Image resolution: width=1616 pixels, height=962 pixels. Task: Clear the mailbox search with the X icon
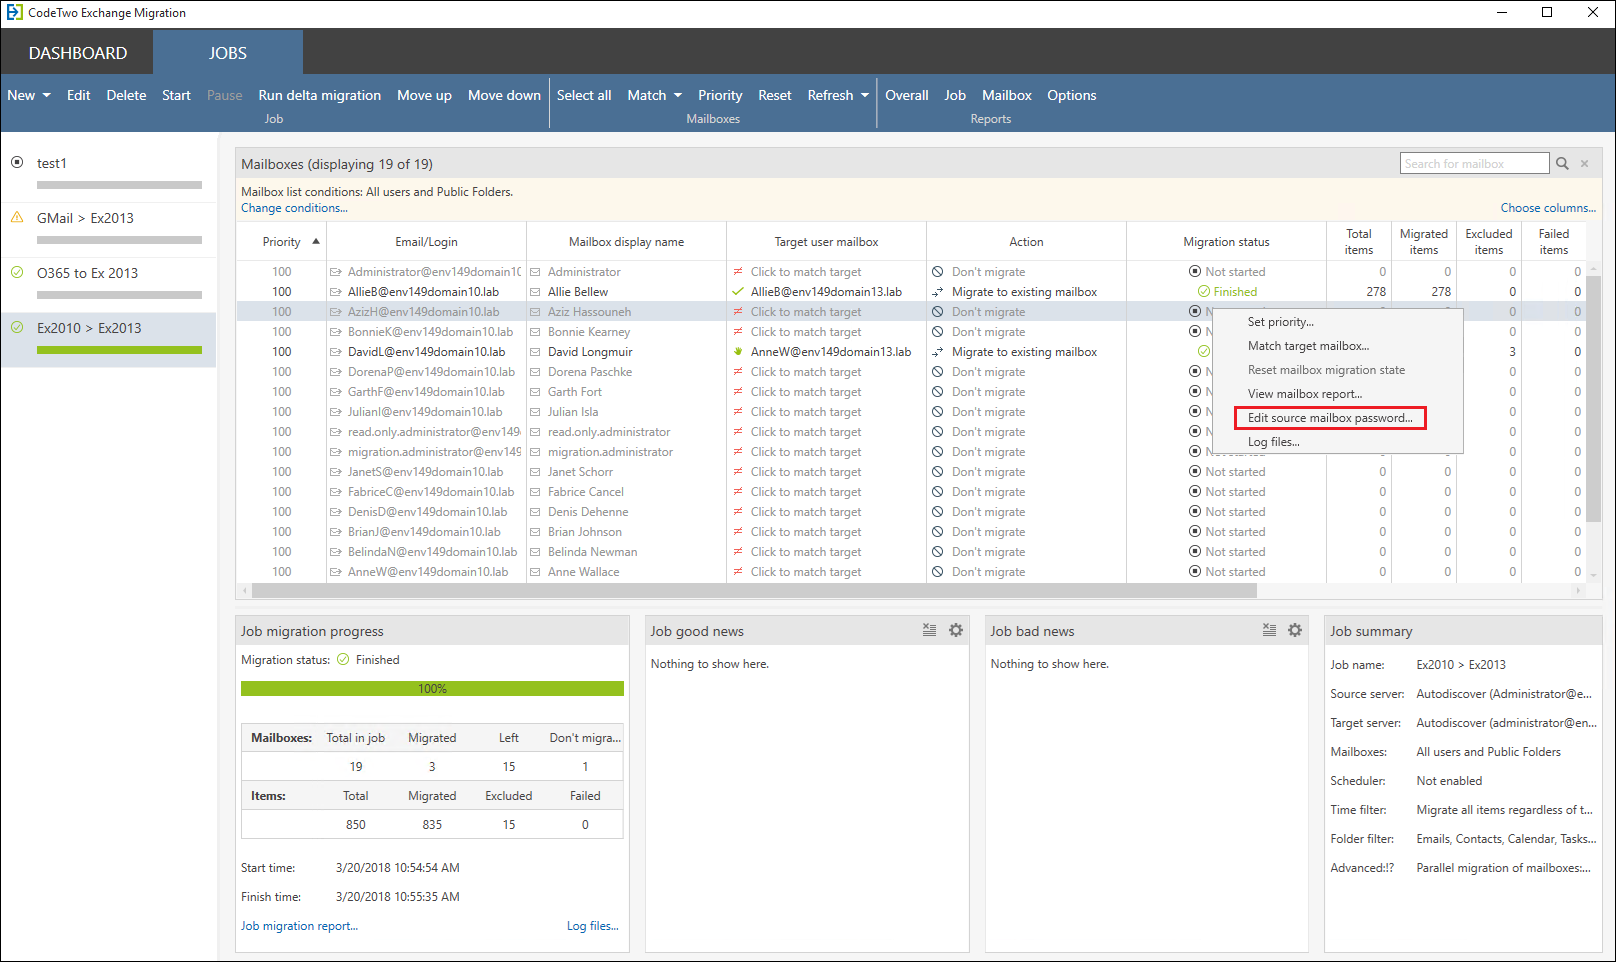1585,164
